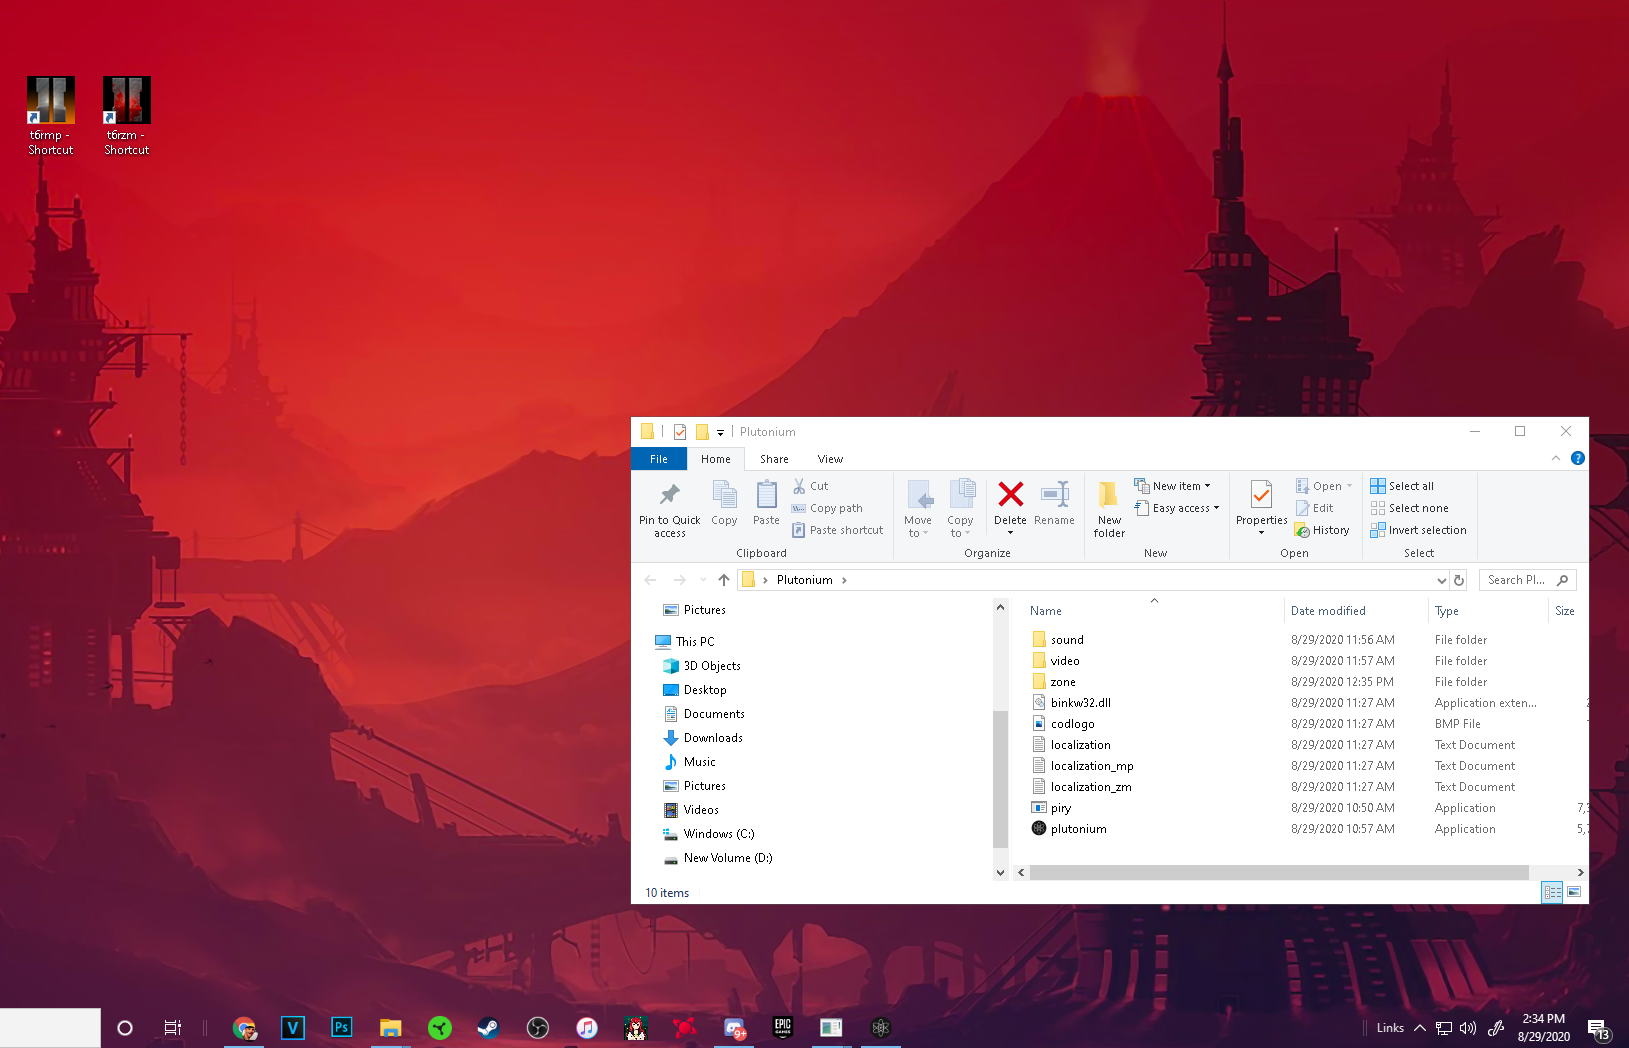Viewport: 1629px width, 1048px height.
Task: Click Select all in the ribbon
Action: (x=1402, y=486)
